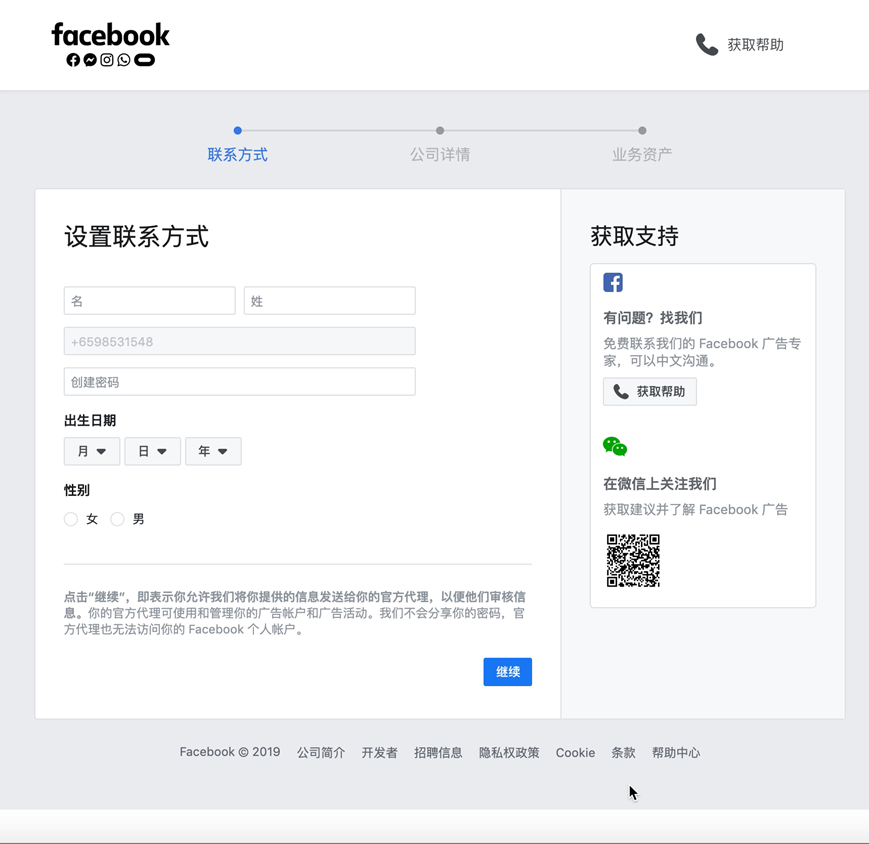Click the blue Facebook icon in the support panel

[613, 282]
